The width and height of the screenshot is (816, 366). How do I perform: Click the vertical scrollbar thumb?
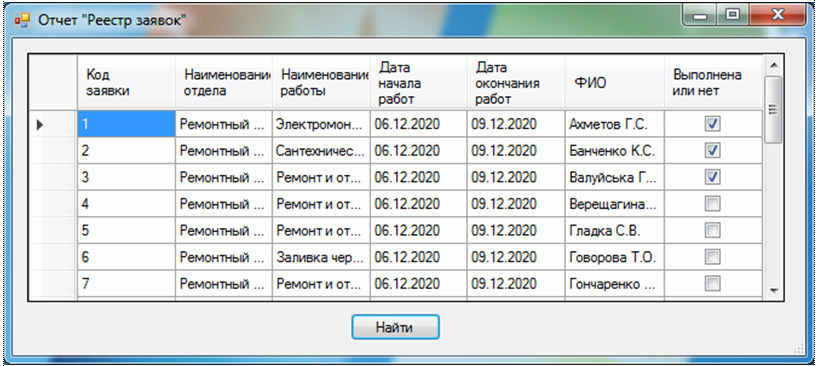(x=774, y=109)
